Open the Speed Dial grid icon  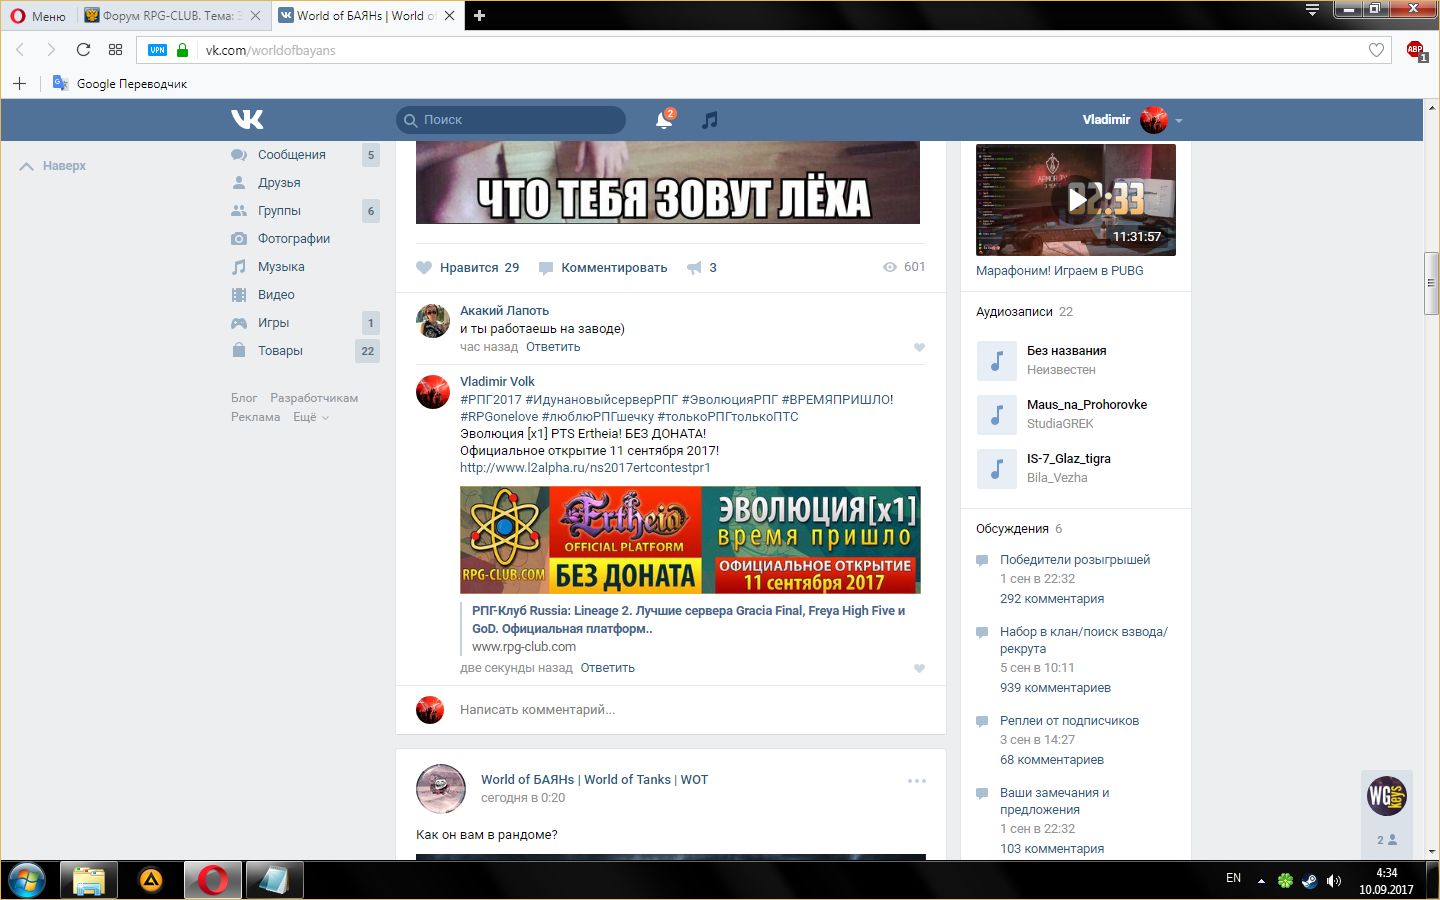(115, 50)
